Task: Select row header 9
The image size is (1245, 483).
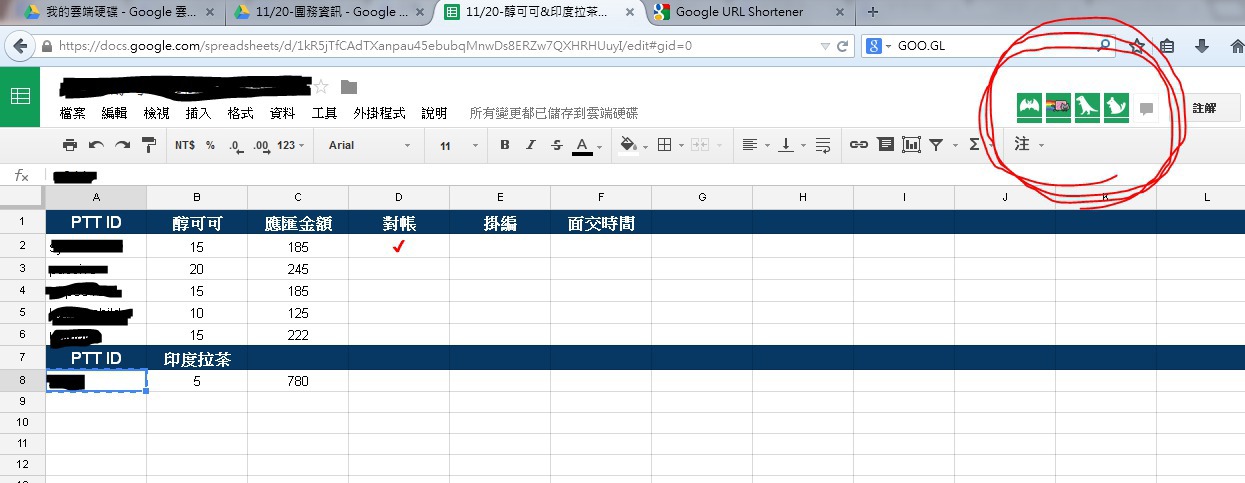Action: pos(22,401)
